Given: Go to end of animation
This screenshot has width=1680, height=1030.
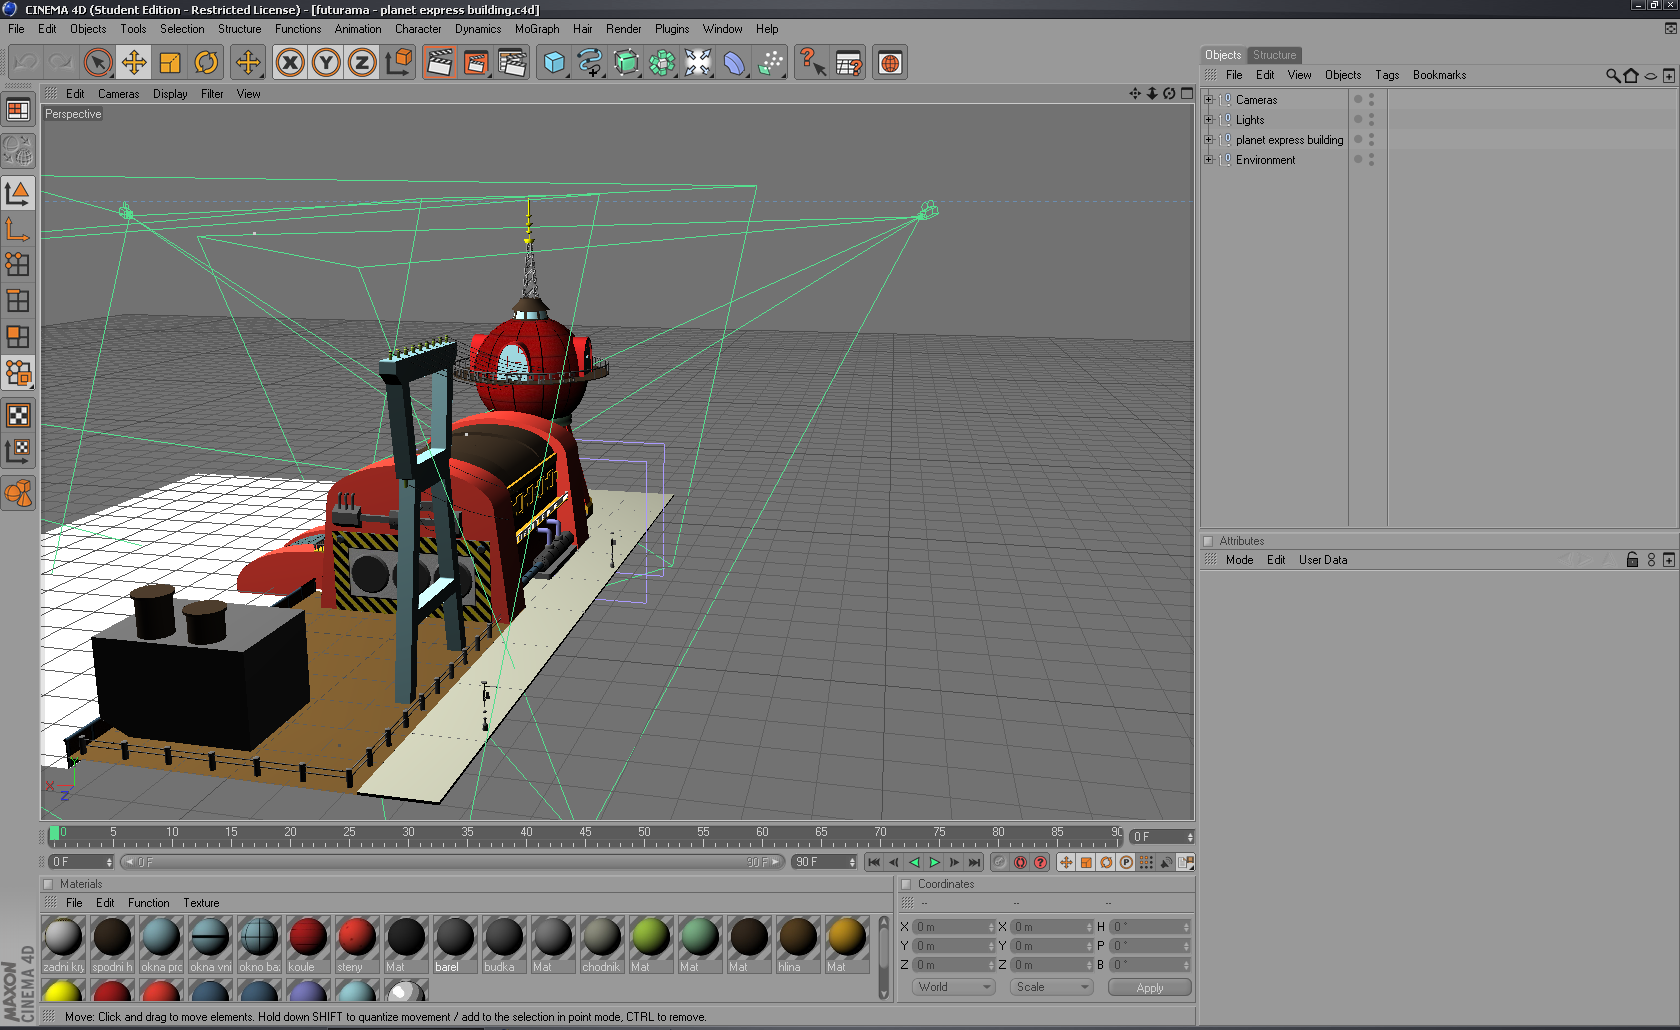Looking at the screenshot, I should click(x=974, y=862).
